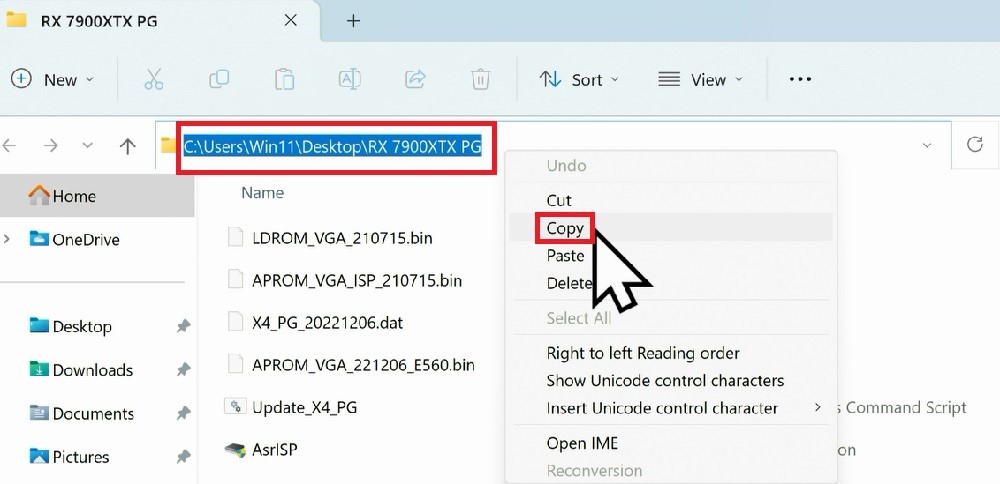Viewport: 1000px width, 484px height.
Task: Click the Paste clipboard icon in toolbar
Action: coord(285,80)
